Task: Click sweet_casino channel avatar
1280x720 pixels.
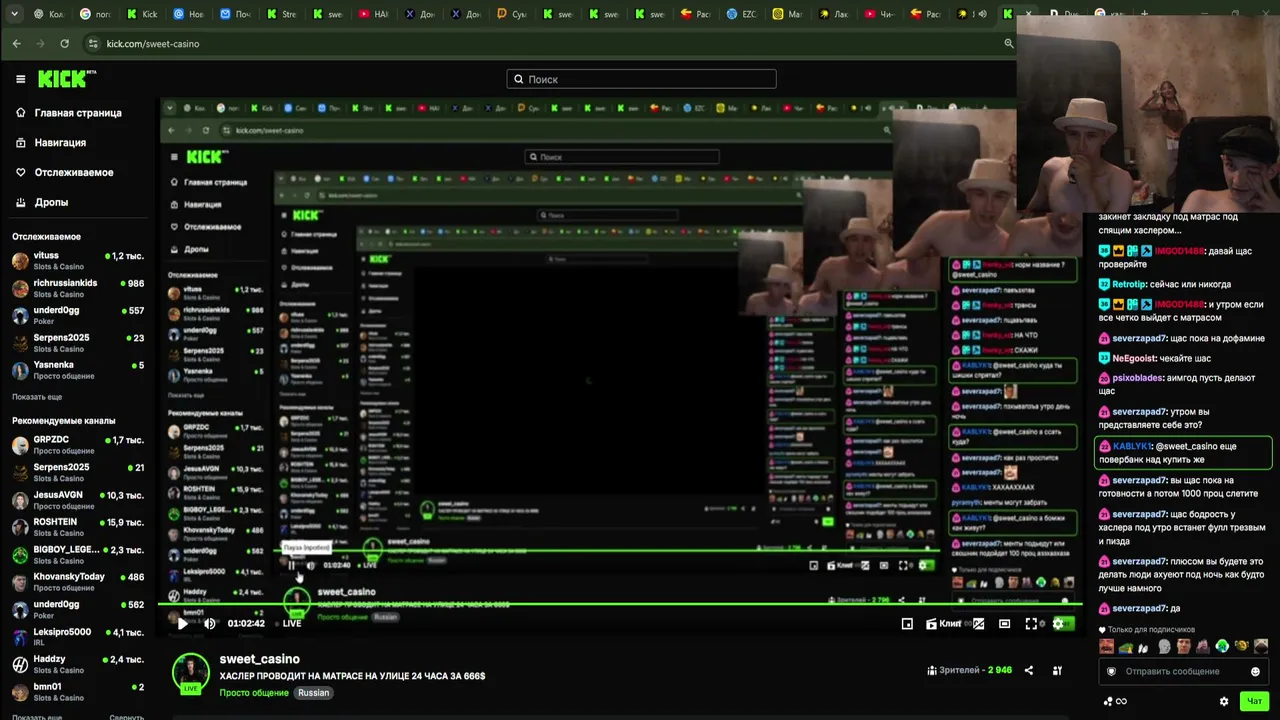Action: pos(190,672)
